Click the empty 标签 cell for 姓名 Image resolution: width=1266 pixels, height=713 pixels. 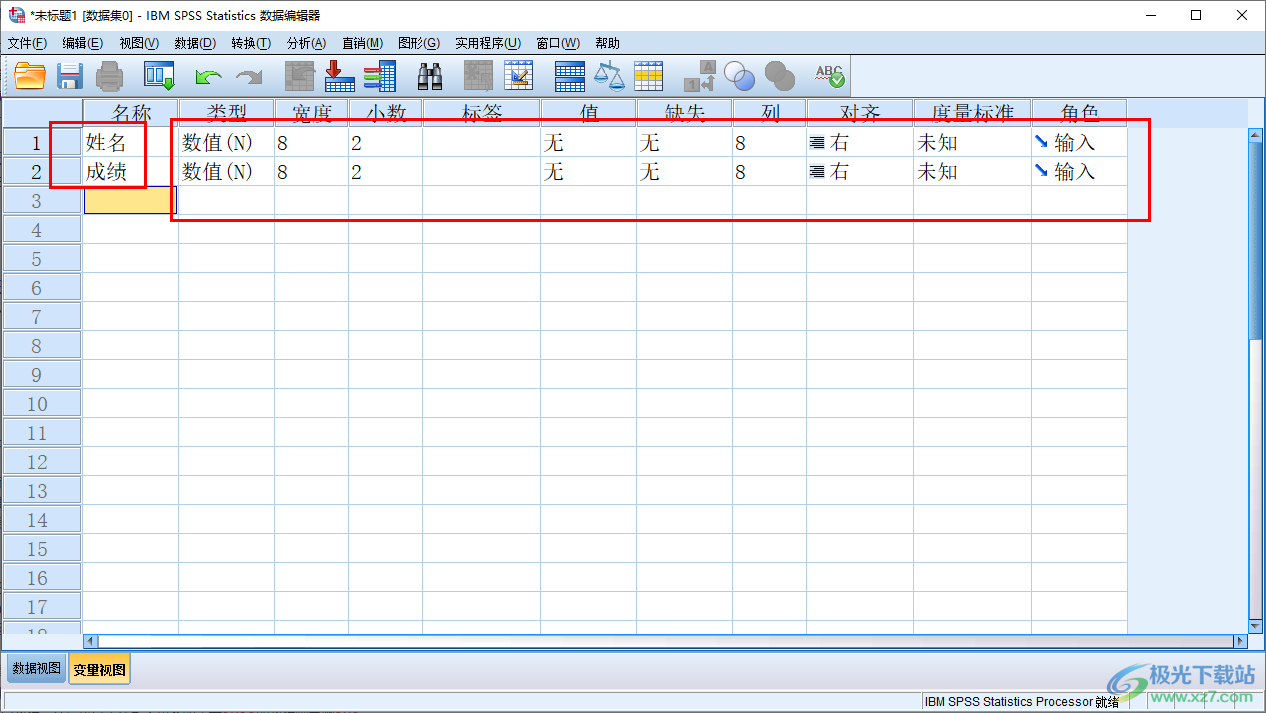[x=481, y=143]
